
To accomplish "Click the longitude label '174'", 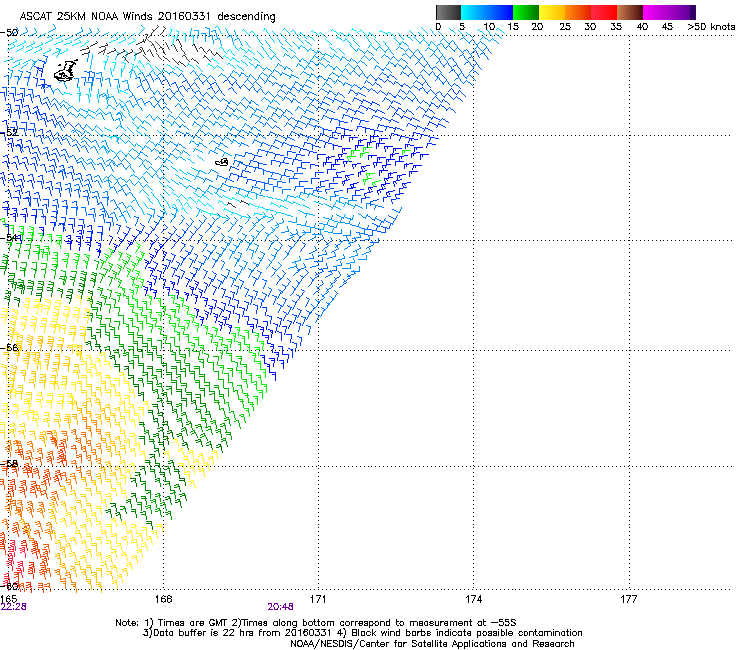I will point(473,599).
